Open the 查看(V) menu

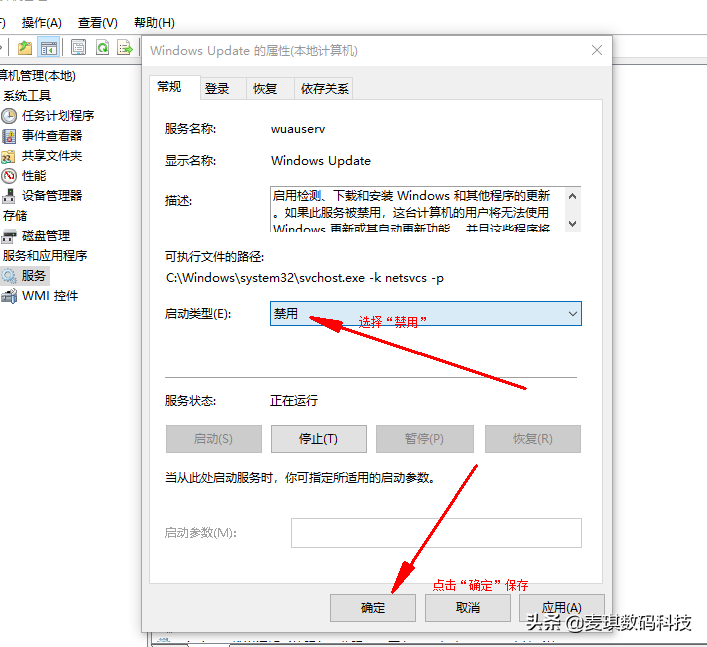click(x=98, y=23)
